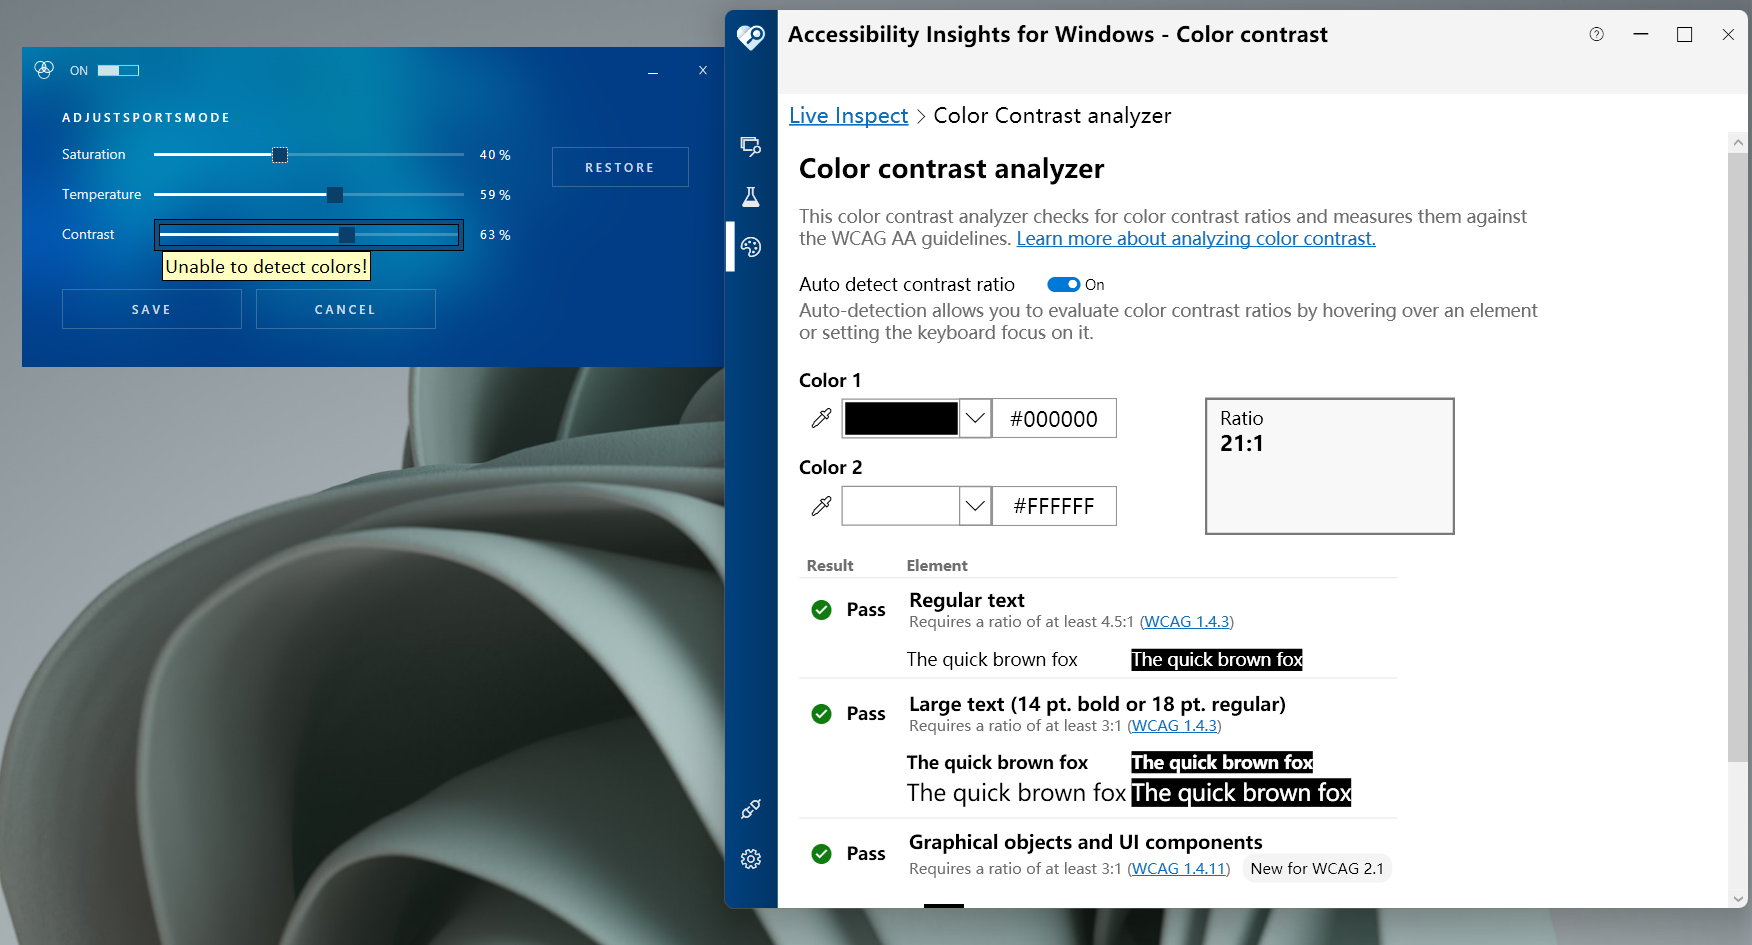Click the 'Color Contrast analyzer' breadcrumb text
The image size is (1752, 945).
pos(1052,116)
